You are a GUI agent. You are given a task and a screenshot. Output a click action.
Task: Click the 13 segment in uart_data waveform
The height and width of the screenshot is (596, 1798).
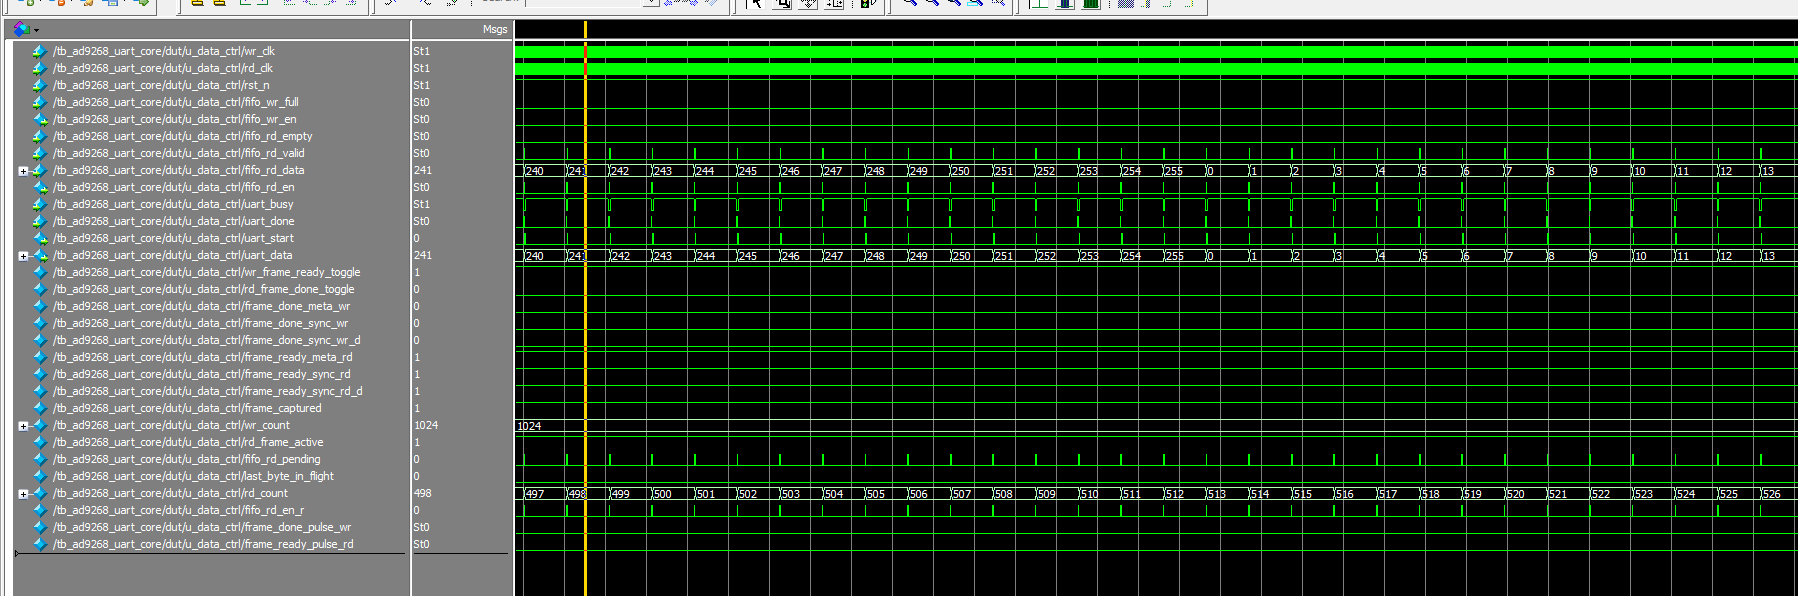click(x=1778, y=256)
